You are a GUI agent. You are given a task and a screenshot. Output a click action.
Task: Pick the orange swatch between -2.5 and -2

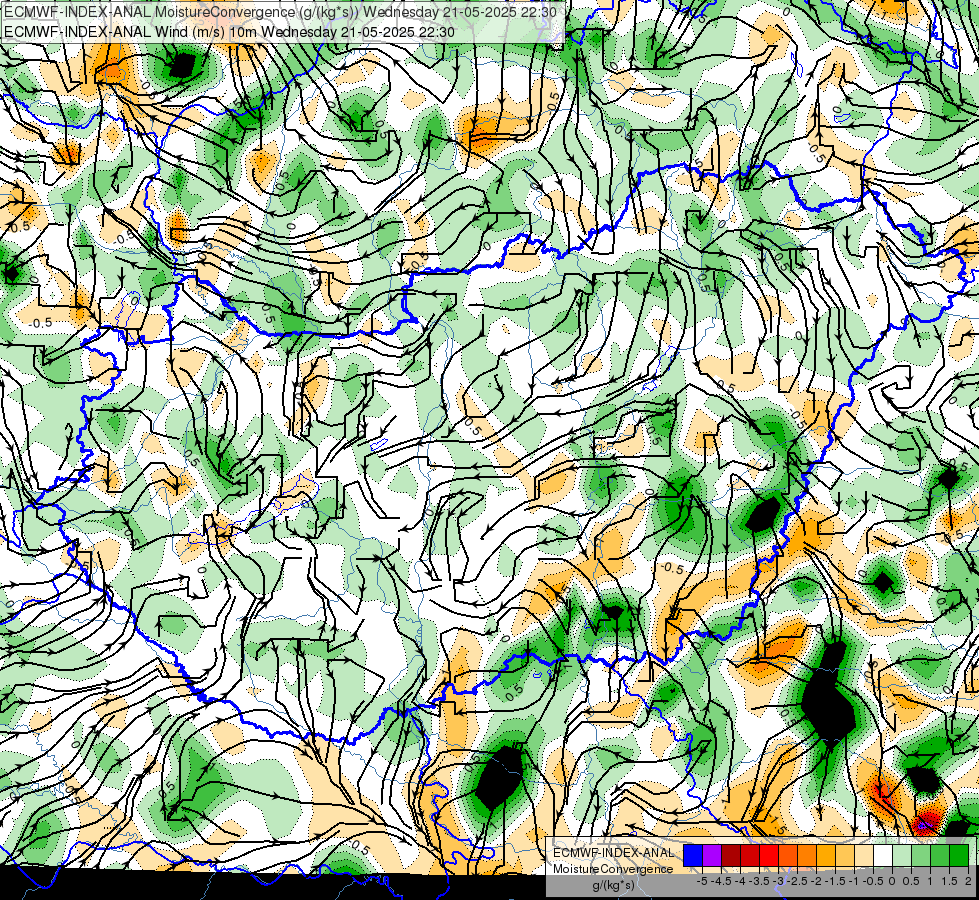pos(807,855)
